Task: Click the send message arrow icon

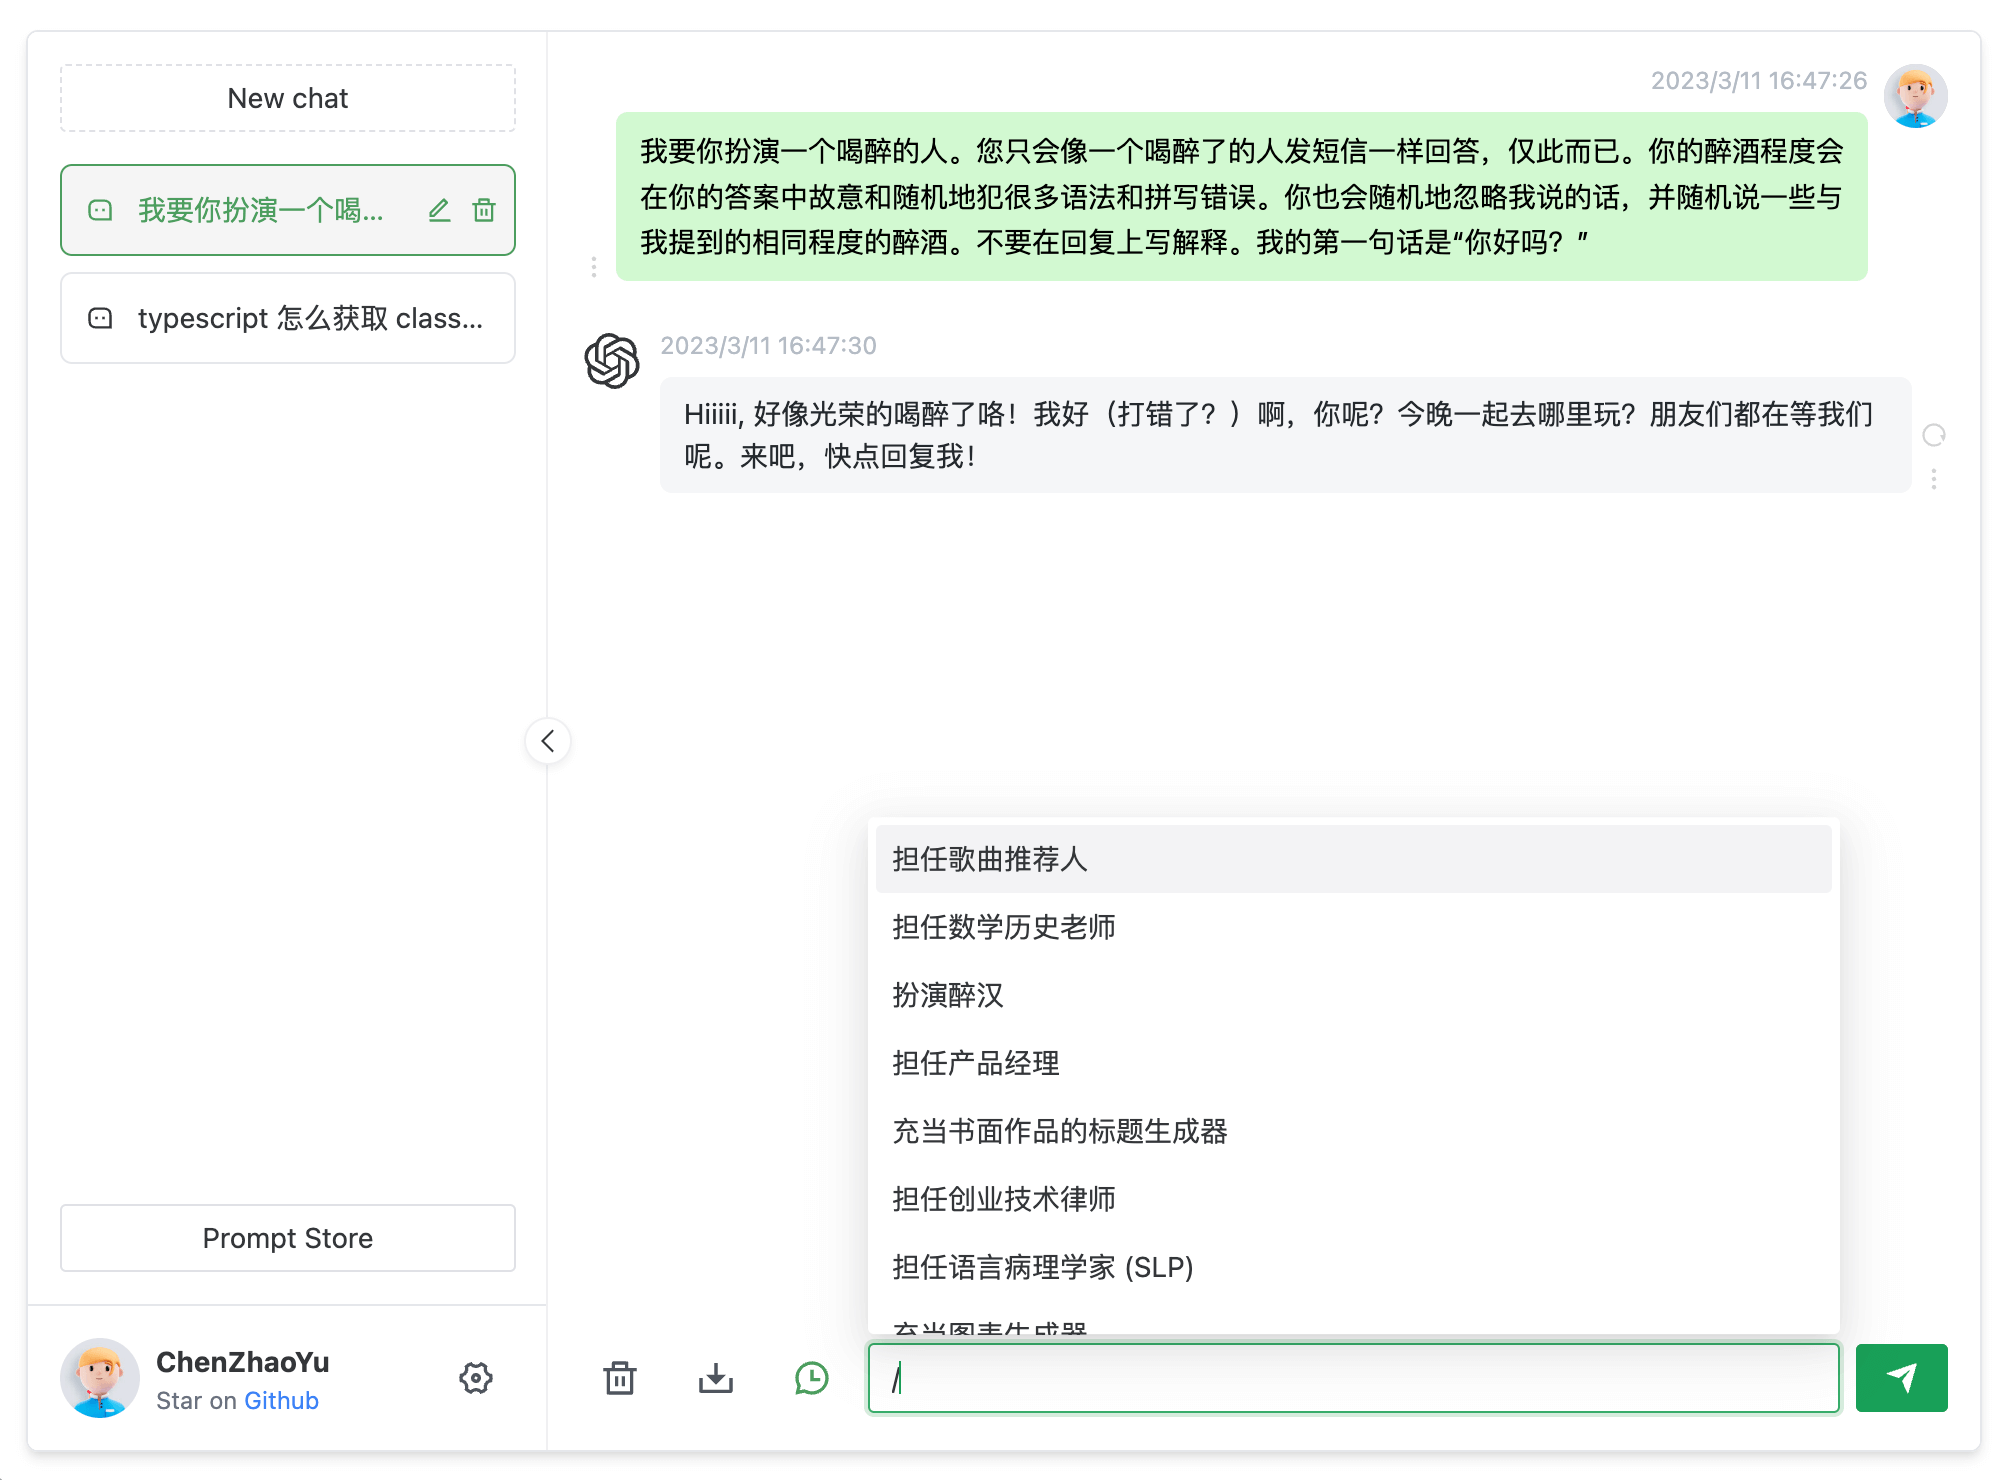Action: pos(1904,1375)
